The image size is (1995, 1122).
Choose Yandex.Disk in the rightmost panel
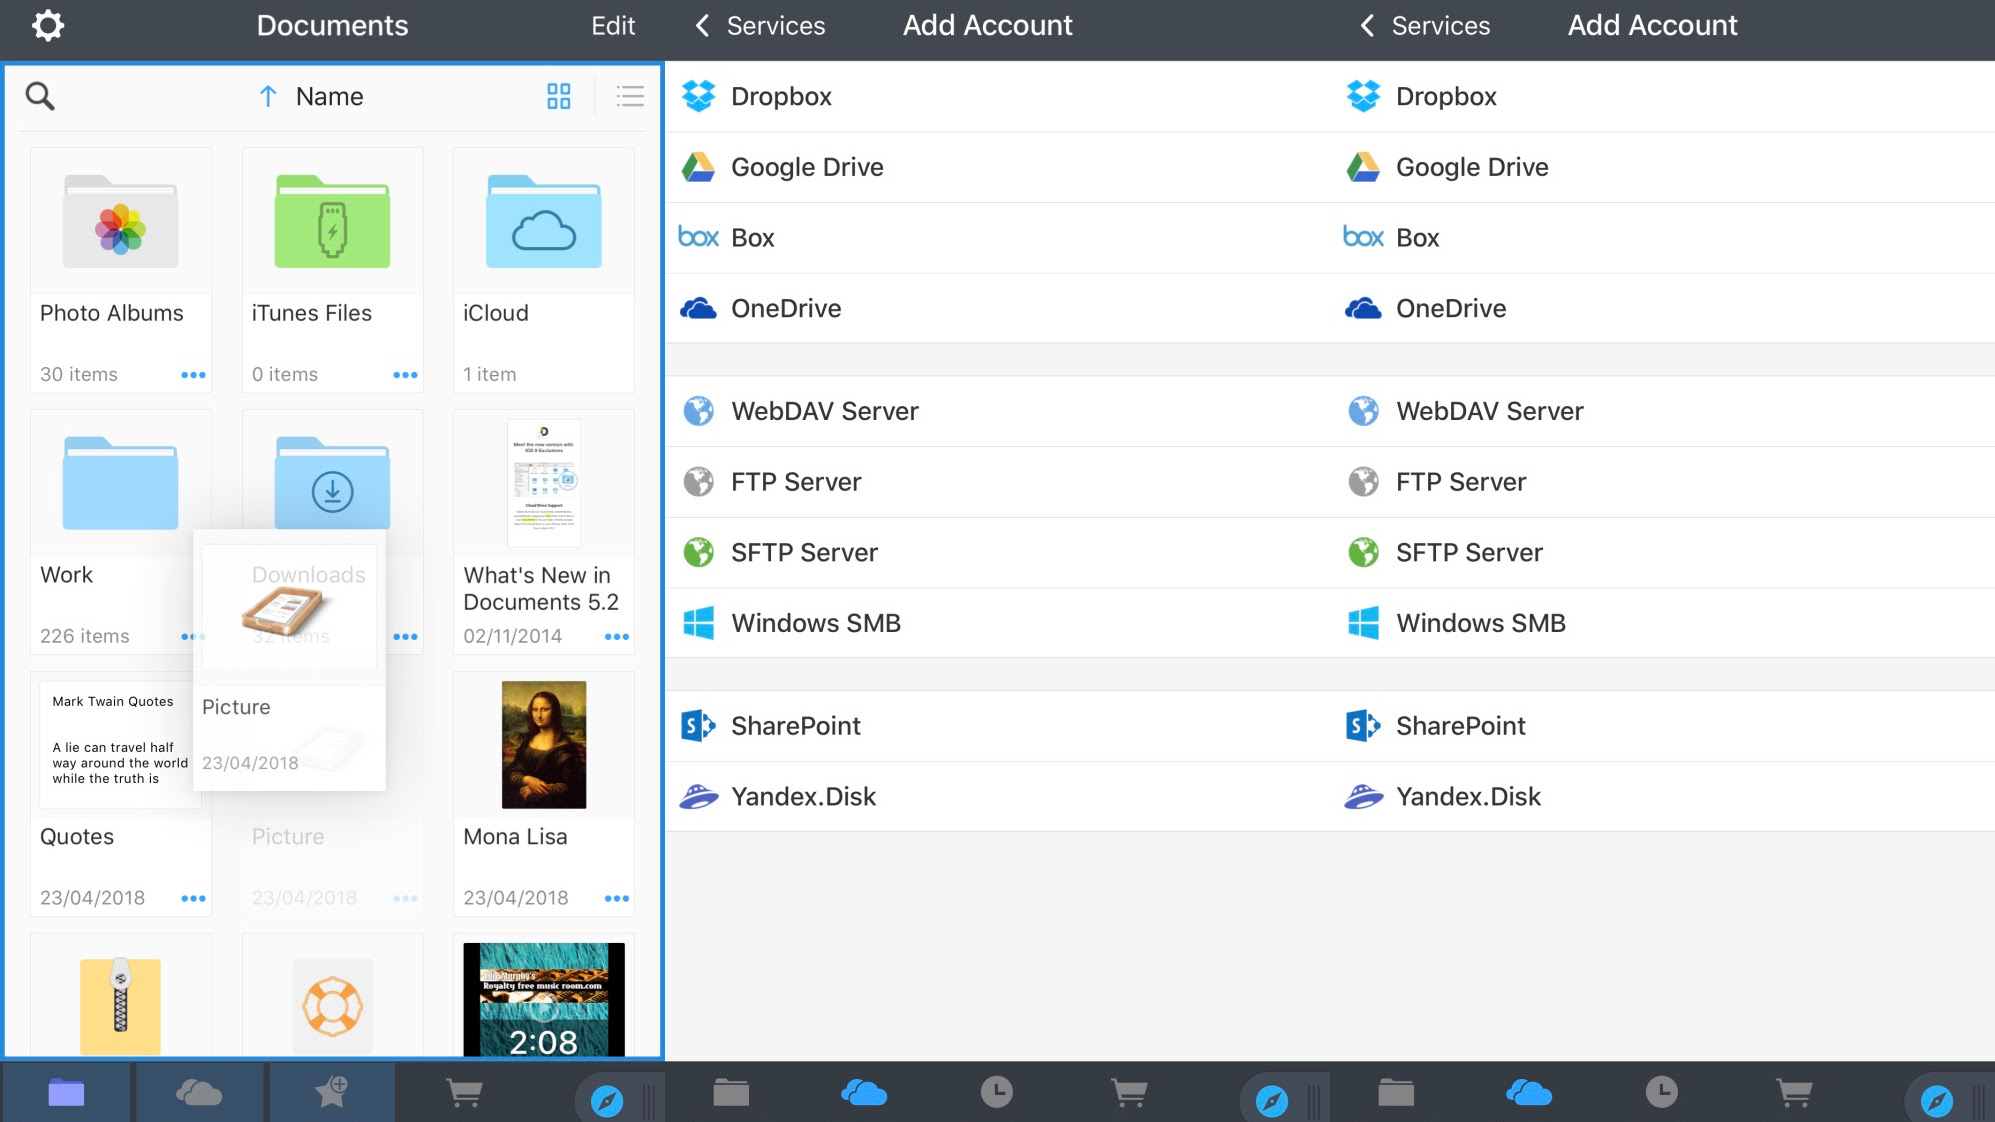coord(1663,797)
